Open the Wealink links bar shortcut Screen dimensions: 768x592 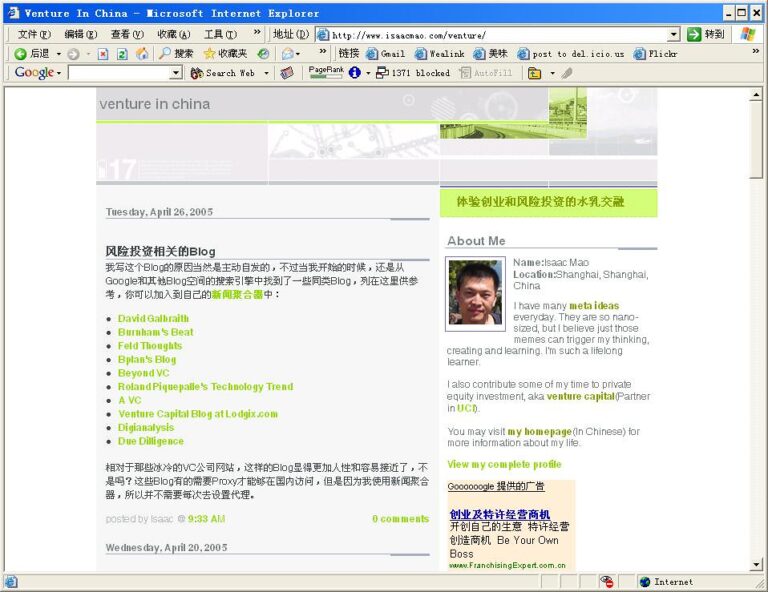coord(439,54)
